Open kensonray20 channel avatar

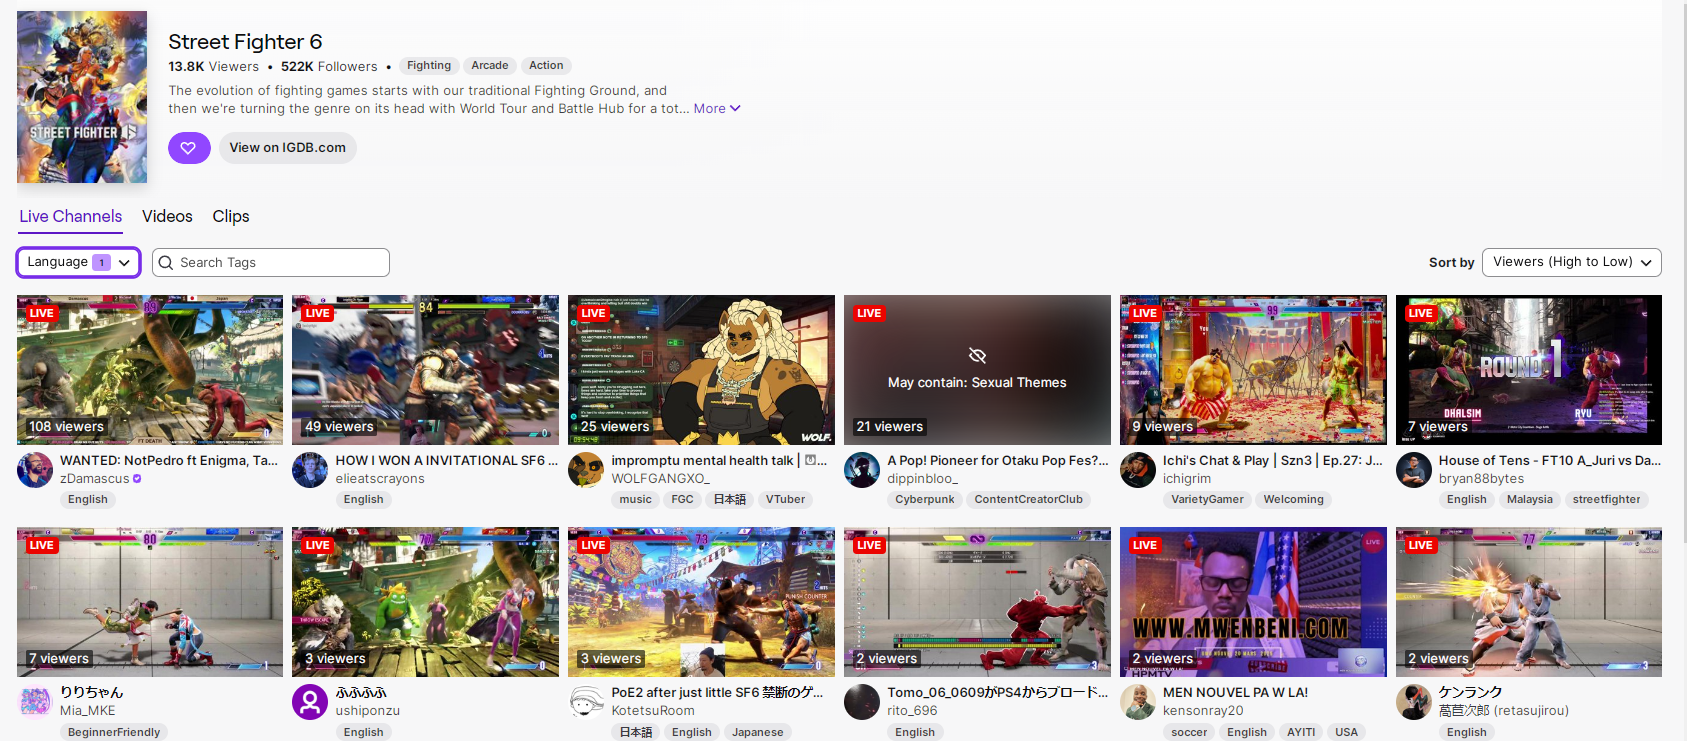(x=1138, y=702)
